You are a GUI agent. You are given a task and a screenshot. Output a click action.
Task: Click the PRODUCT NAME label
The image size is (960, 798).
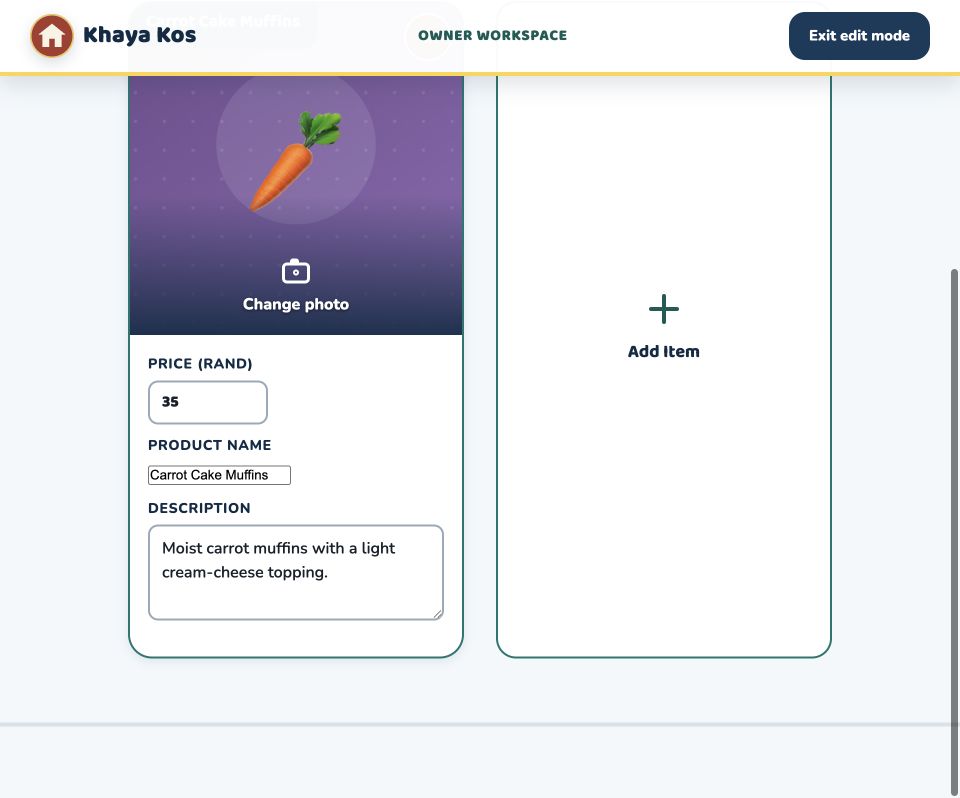[209, 445]
